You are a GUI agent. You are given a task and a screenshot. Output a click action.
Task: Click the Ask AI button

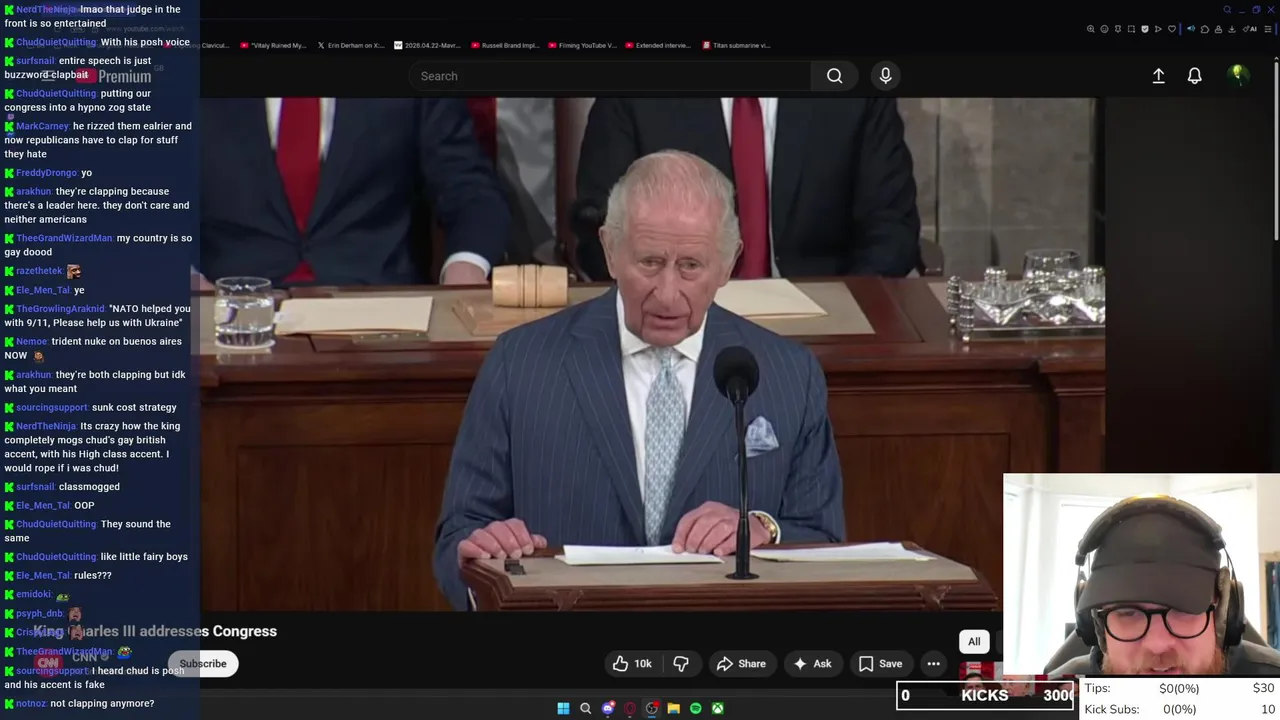(812, 663)
